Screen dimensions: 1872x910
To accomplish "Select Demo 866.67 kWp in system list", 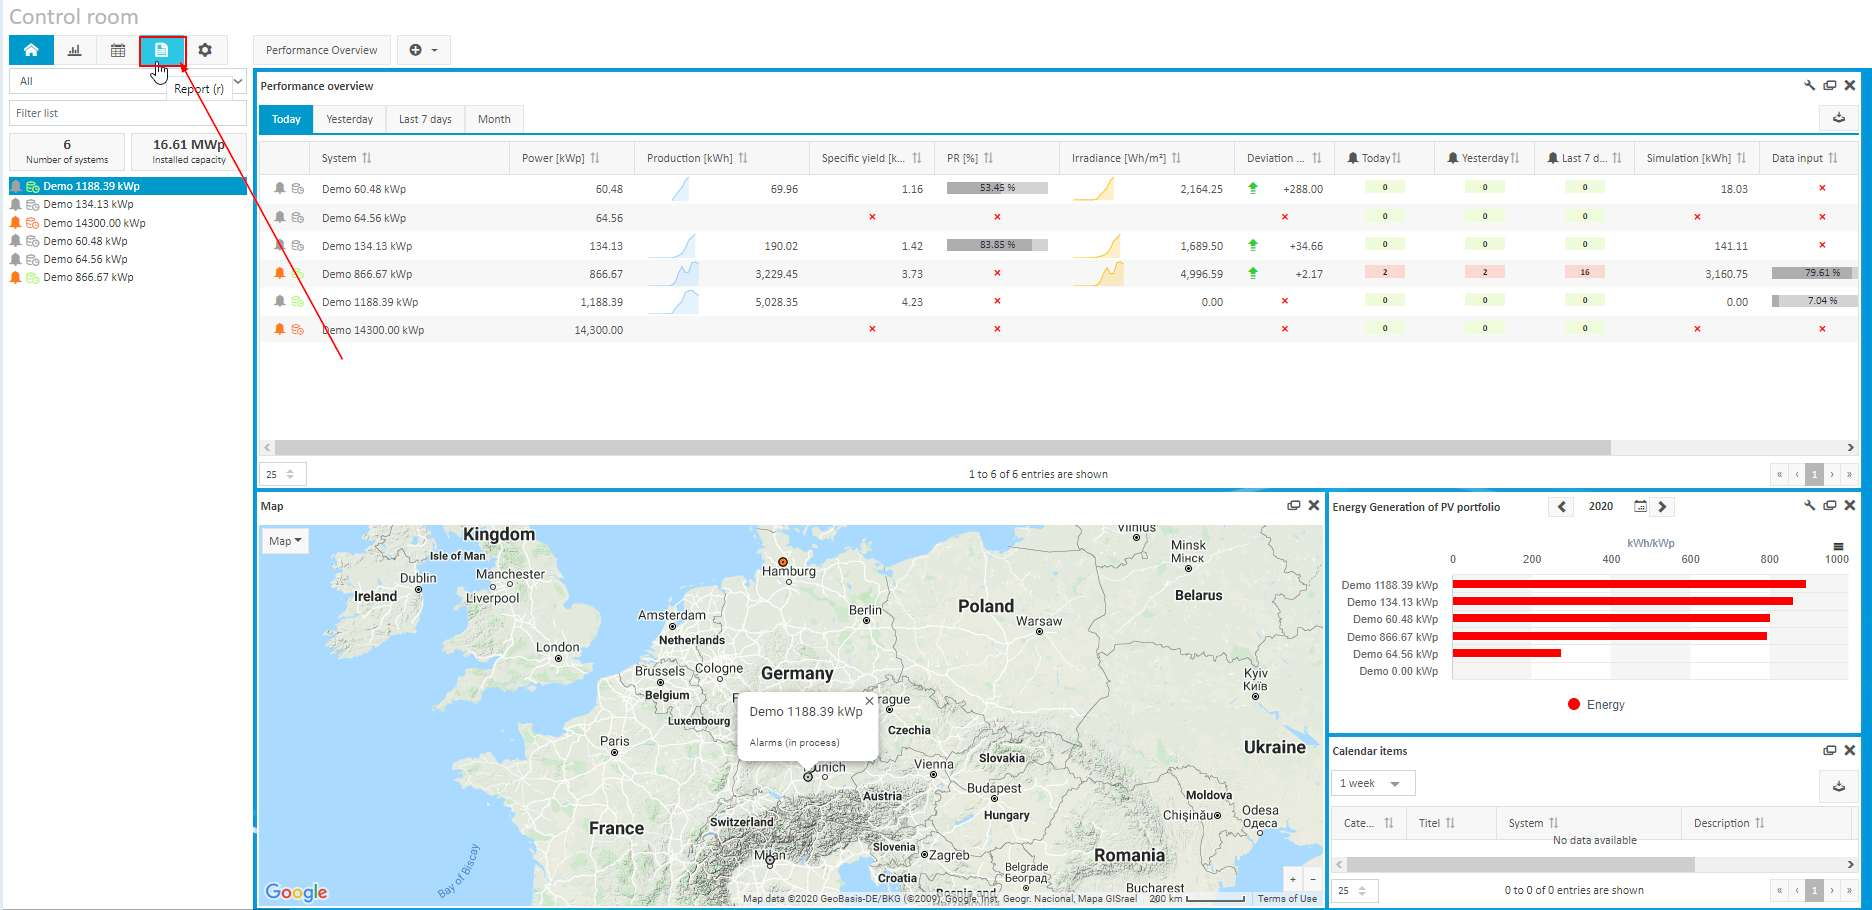I will [88, 277].
